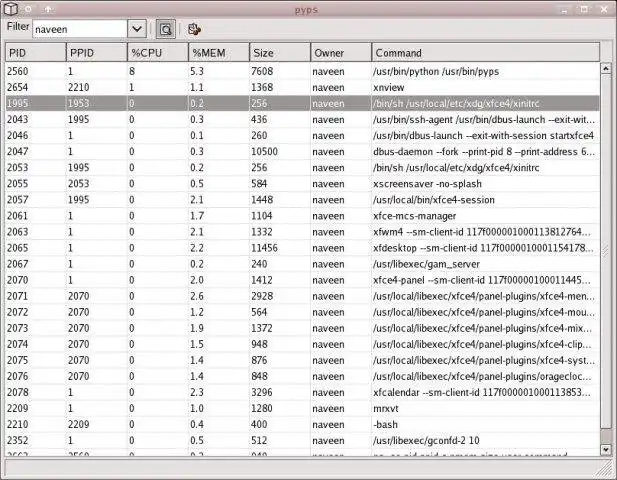Select the dbus-daemon --fork process row
617x480 pixels.
pyautogui.click(x=302, y=151)
